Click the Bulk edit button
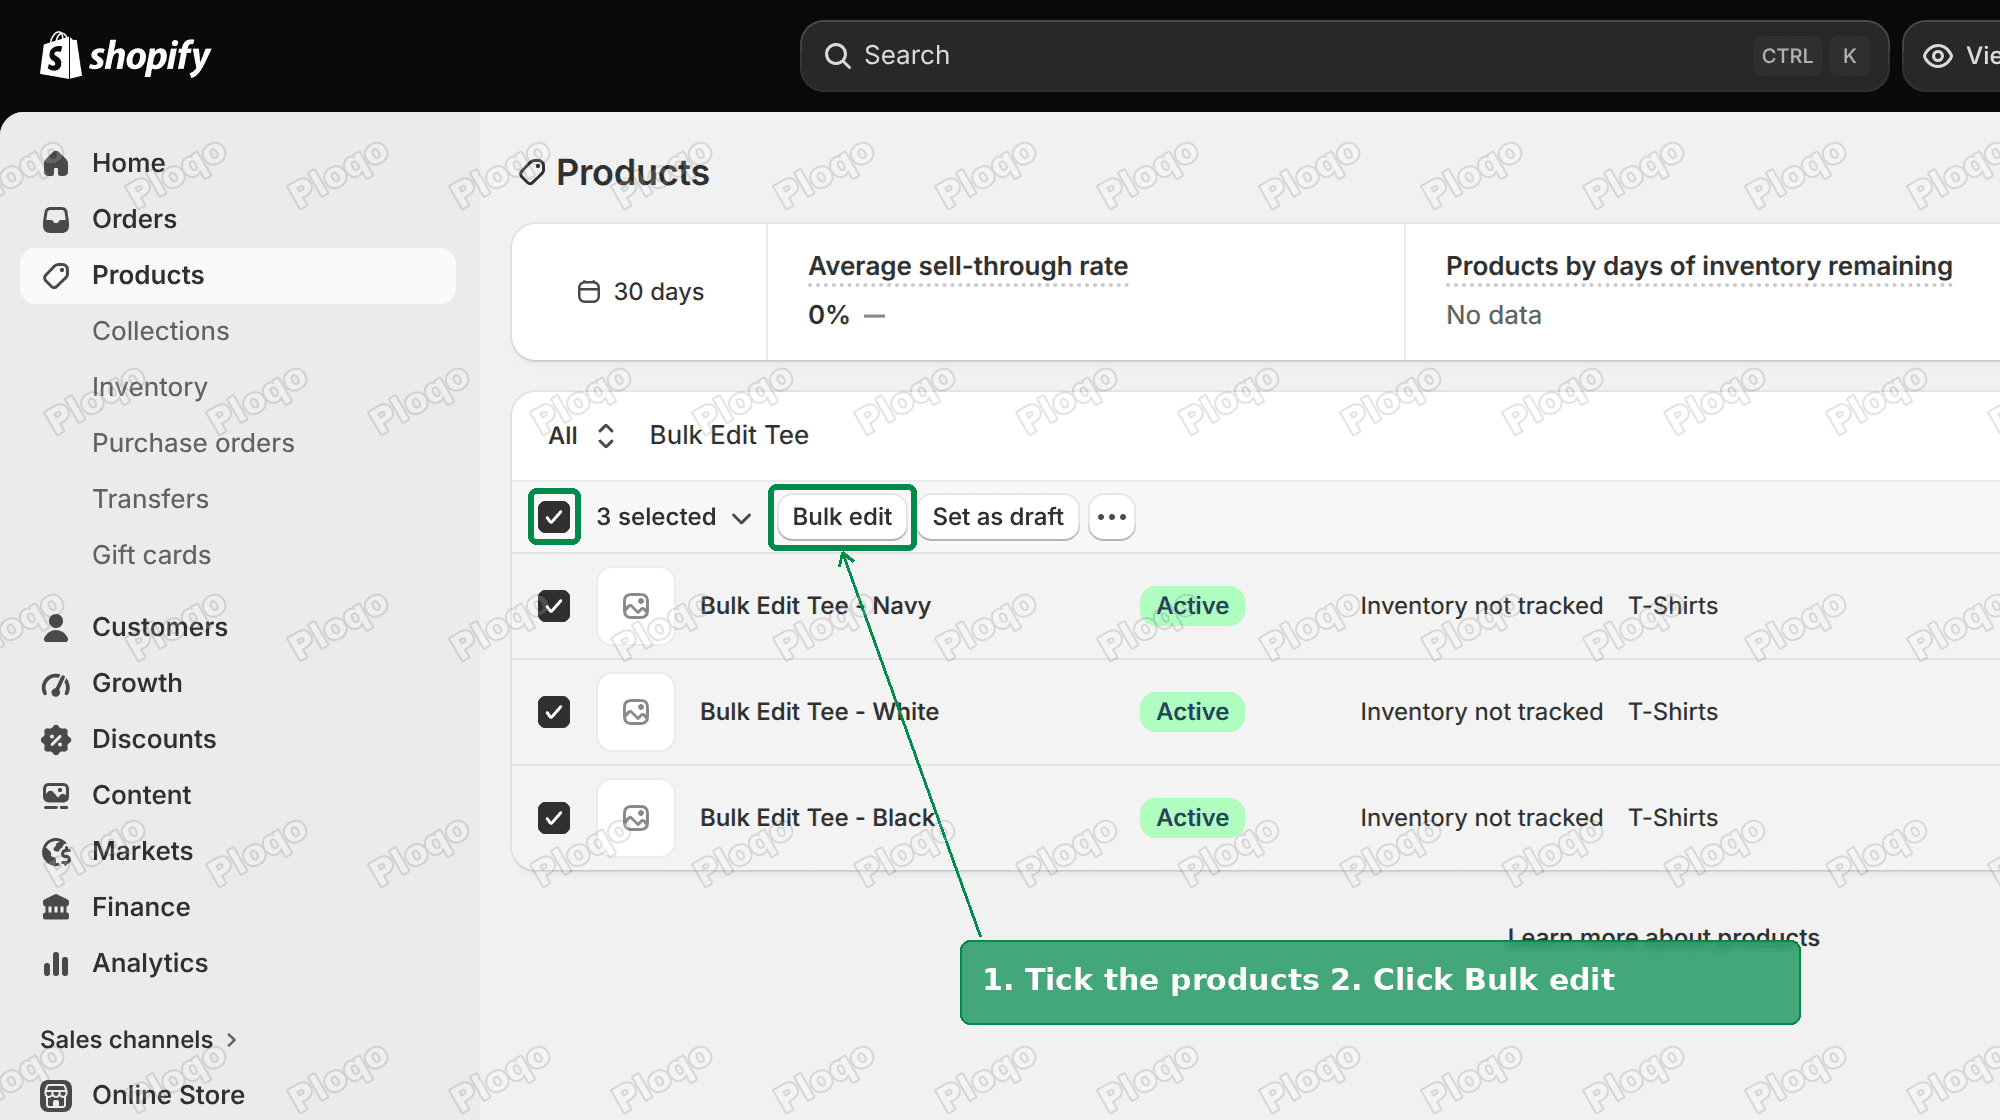Image resolution: width=2000 pixels, height=1120 pixels. click(x=842, y=517)
